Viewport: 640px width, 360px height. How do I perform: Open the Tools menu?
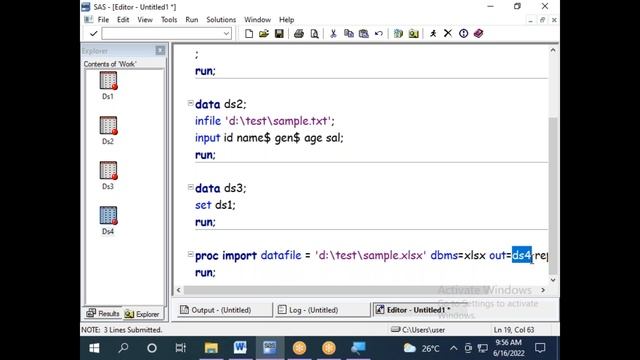tap(169, 20)
